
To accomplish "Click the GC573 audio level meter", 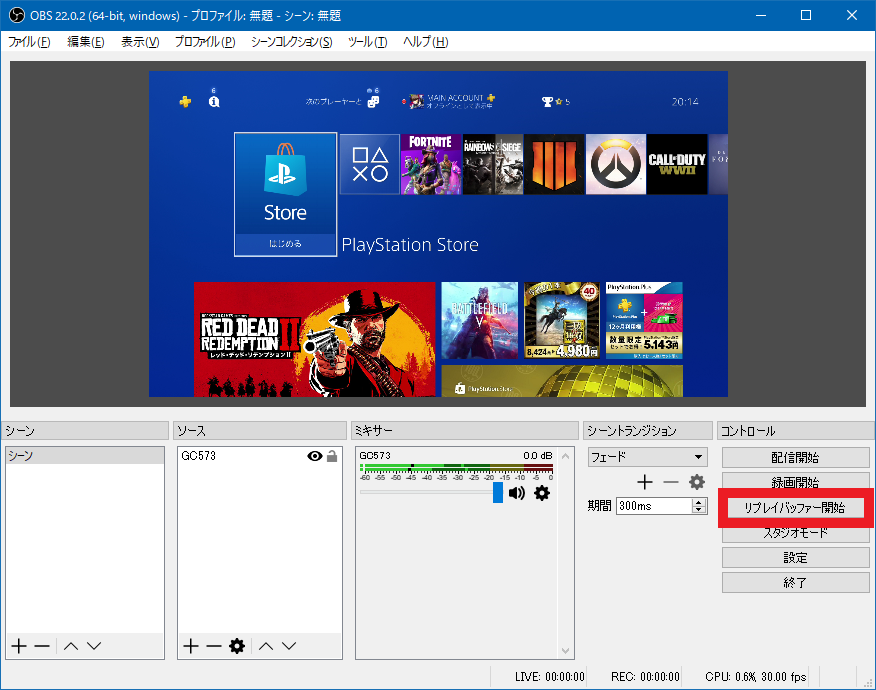I will coord(456,468).
